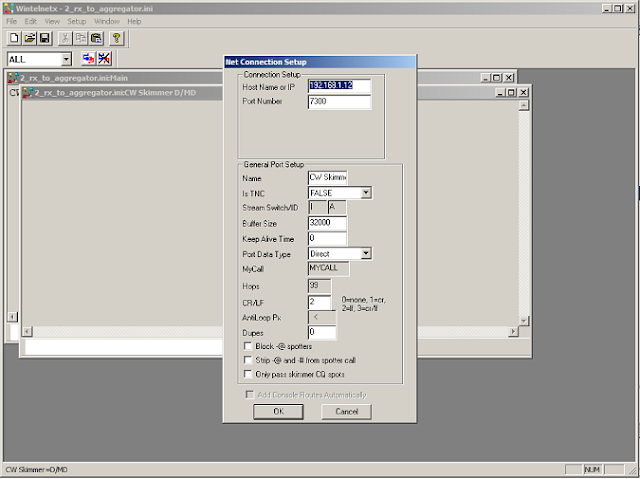640x479 pixels.
Task: Click the disconnect ports icon
Action: pyautogui.click(x=104, y=59)
